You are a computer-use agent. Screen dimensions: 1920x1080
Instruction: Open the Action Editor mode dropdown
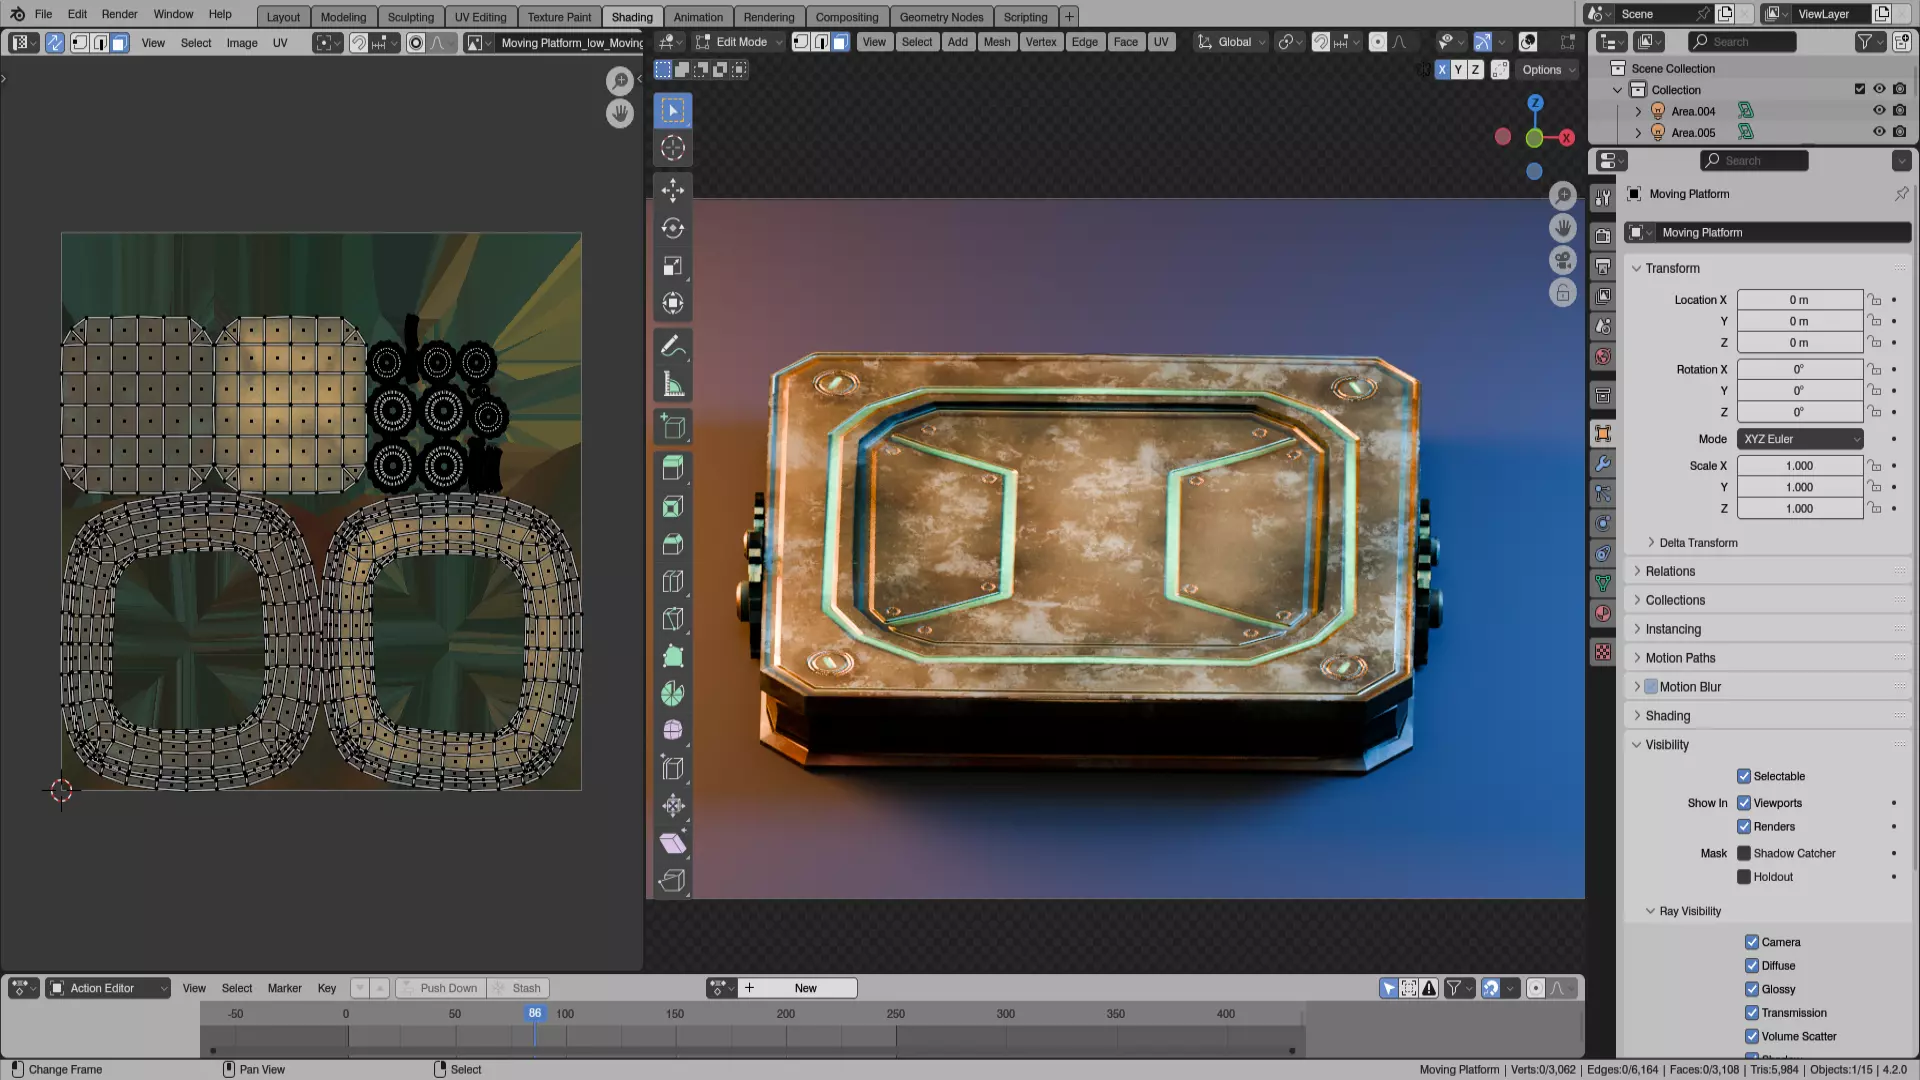pos(109,988)
